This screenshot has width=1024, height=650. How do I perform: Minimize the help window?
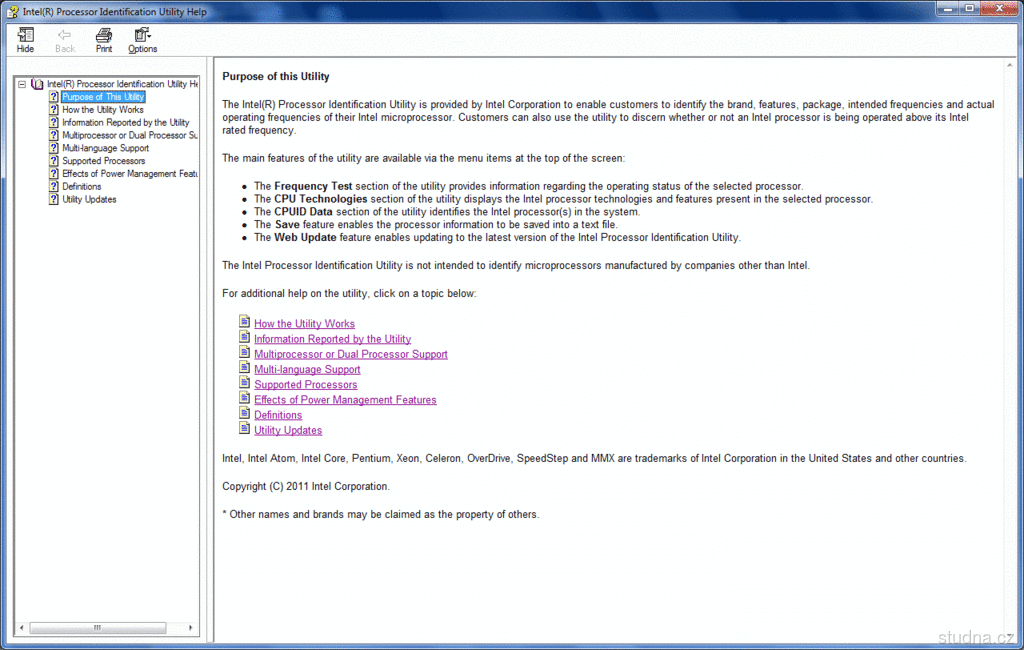point(947,8)
